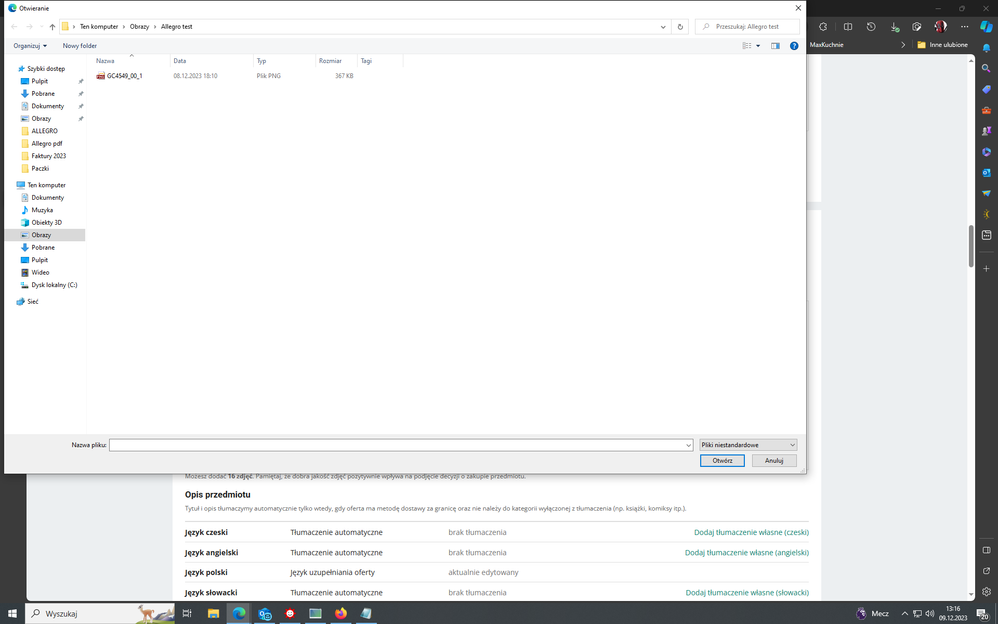Image resolution: width=998 pixels, height=624 pixels.
Task: Open Tools briefcase icon in Edge sidebar
Action: pos(986,110)
